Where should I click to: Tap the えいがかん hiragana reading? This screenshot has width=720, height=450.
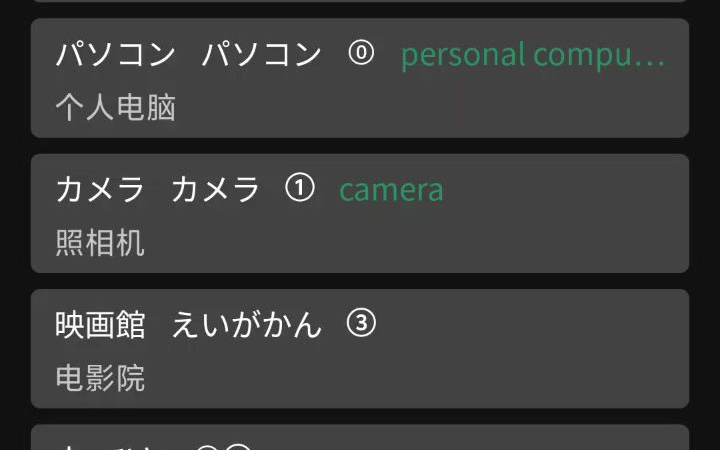[x=246, y=325]
